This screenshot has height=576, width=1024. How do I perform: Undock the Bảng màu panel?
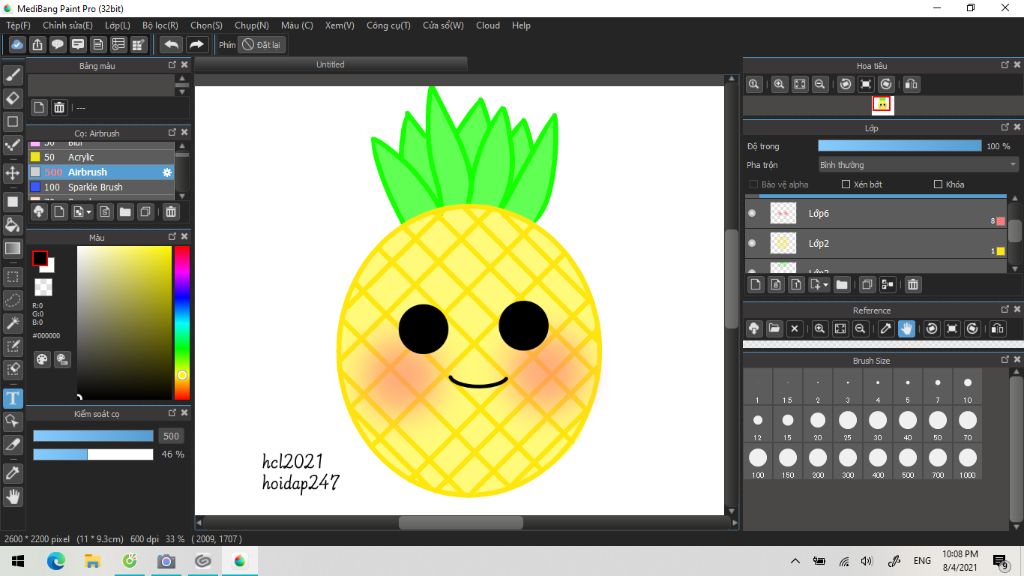pos(172,65)
